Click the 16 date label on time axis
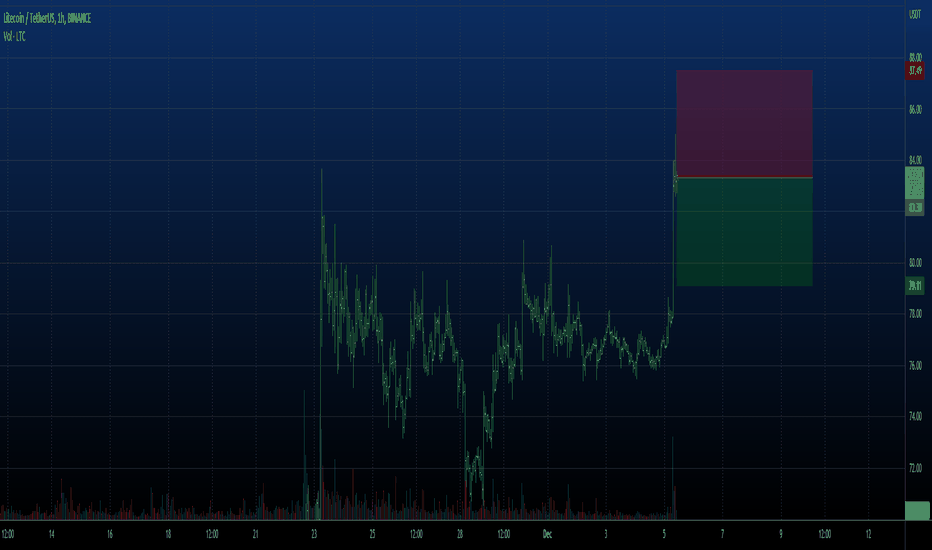Screen dimensions: 932x550 [x=109, y=535]
